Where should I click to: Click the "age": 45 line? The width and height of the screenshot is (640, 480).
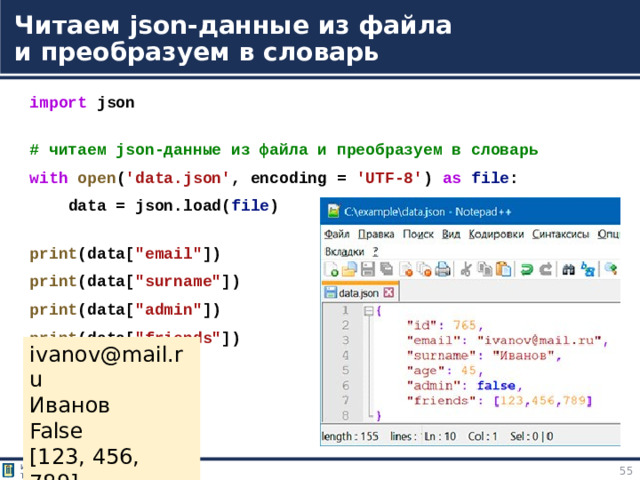pos(445,371)
